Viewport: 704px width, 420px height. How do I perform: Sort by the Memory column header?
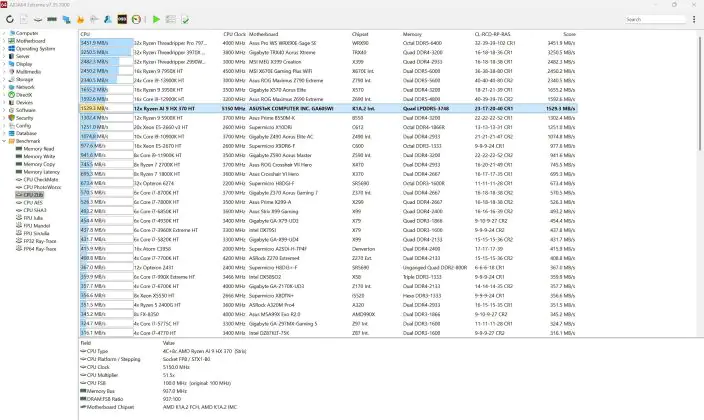tap(412, 34)
